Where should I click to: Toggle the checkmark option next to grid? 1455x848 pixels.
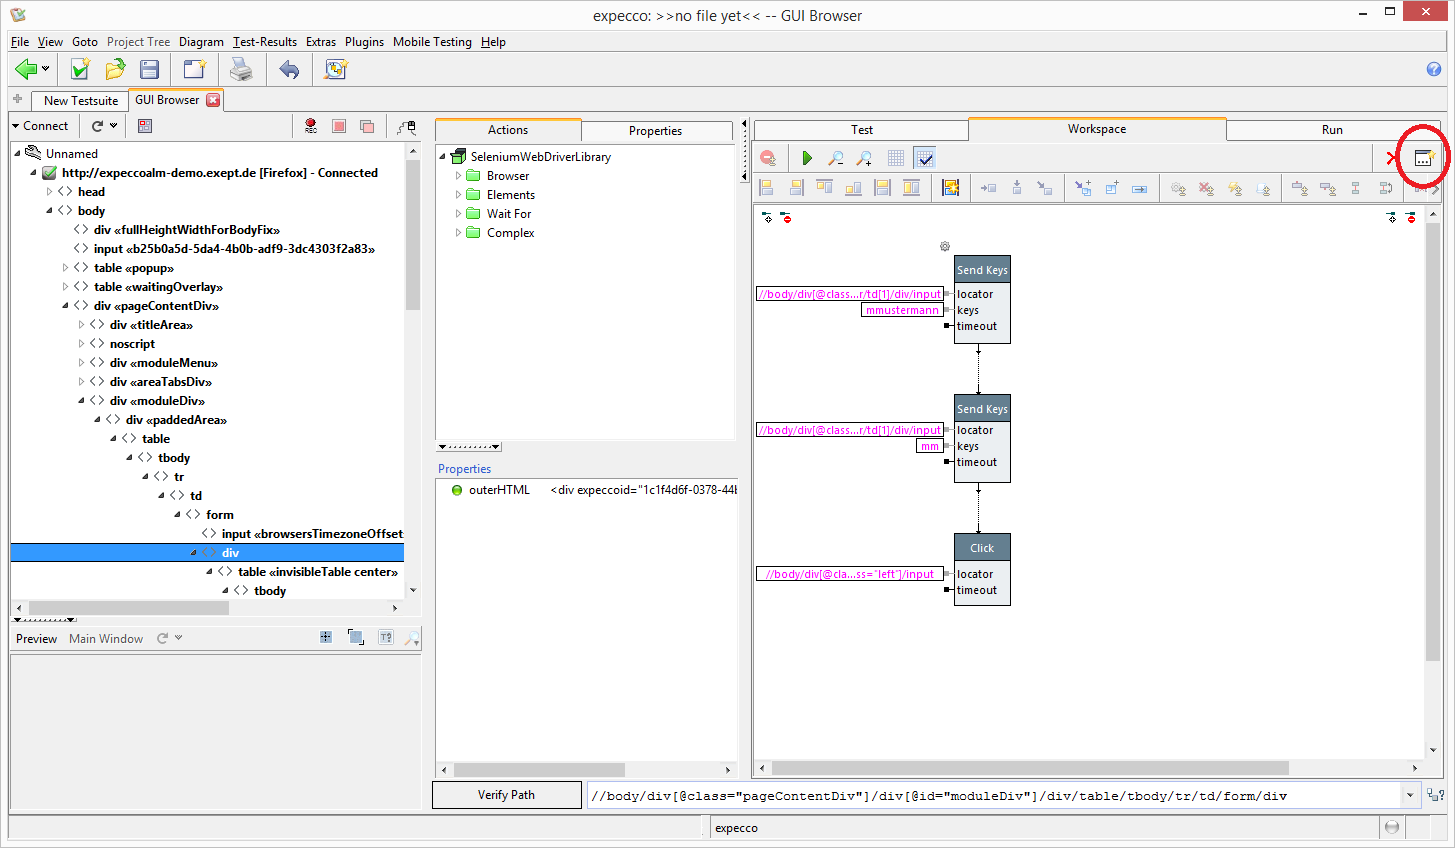pyautogui.click(x=925, y=158)
